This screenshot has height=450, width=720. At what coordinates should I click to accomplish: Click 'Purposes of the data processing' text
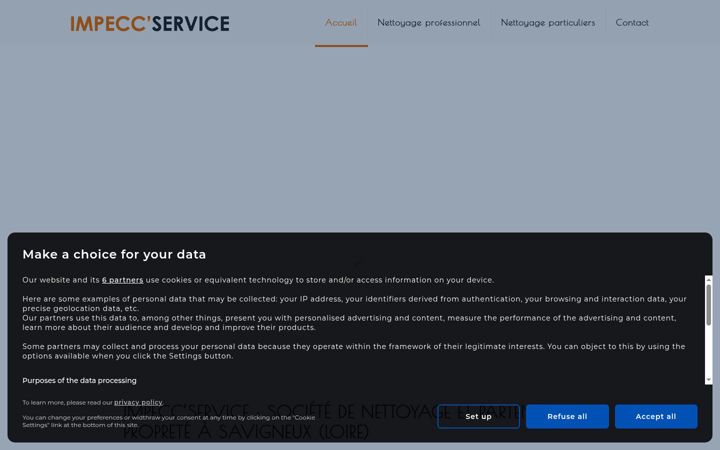[x=79, y=380]
